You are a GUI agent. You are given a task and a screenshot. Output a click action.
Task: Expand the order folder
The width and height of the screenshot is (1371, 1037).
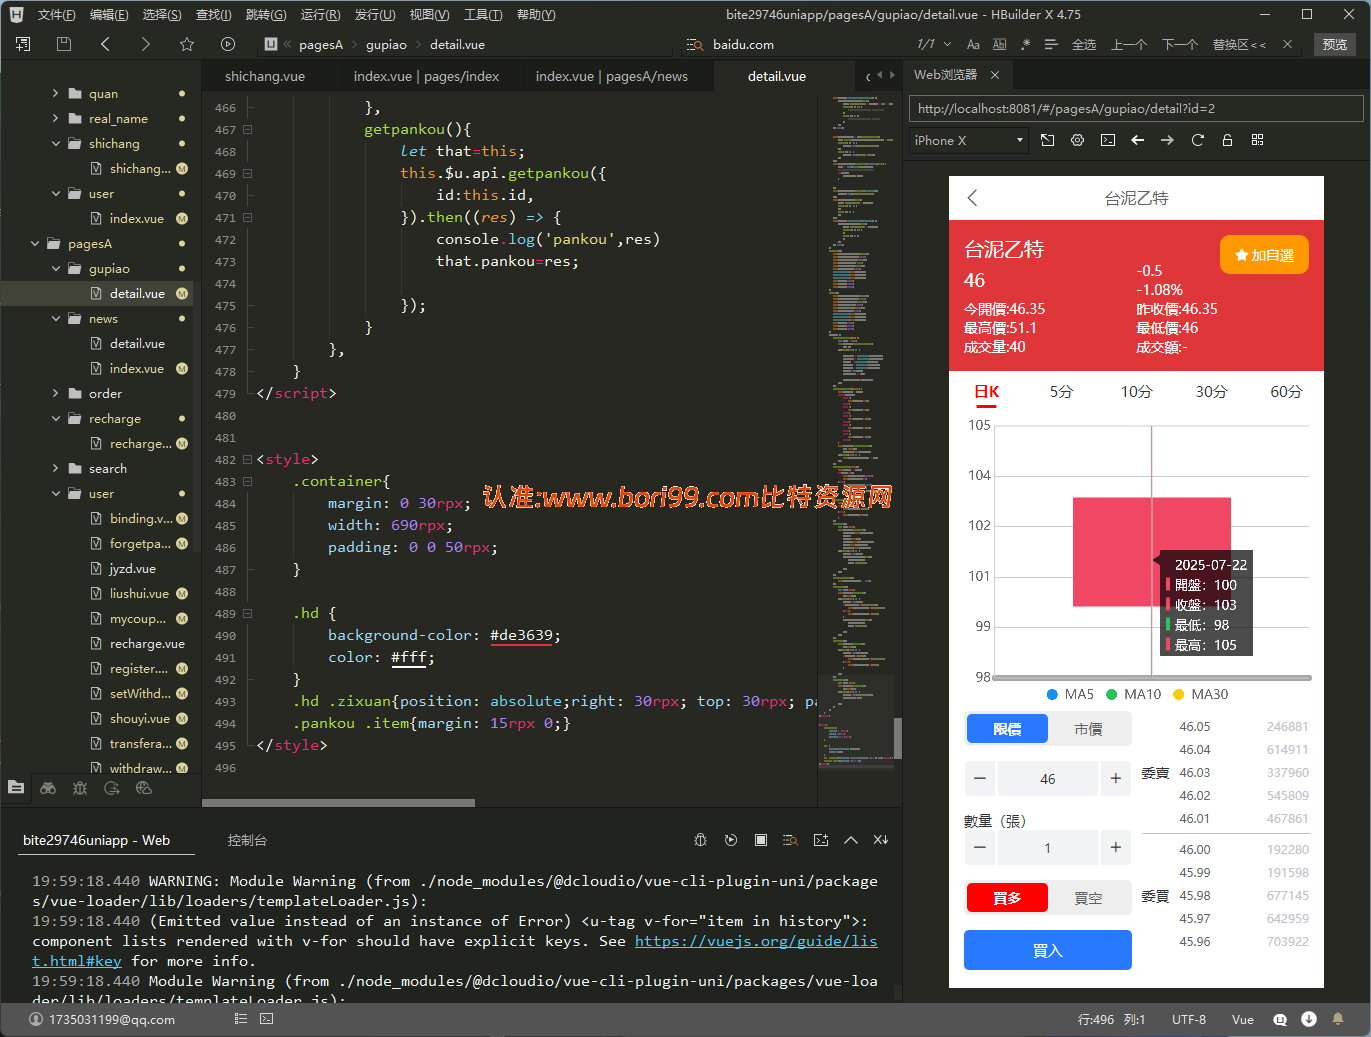point(56,393)
